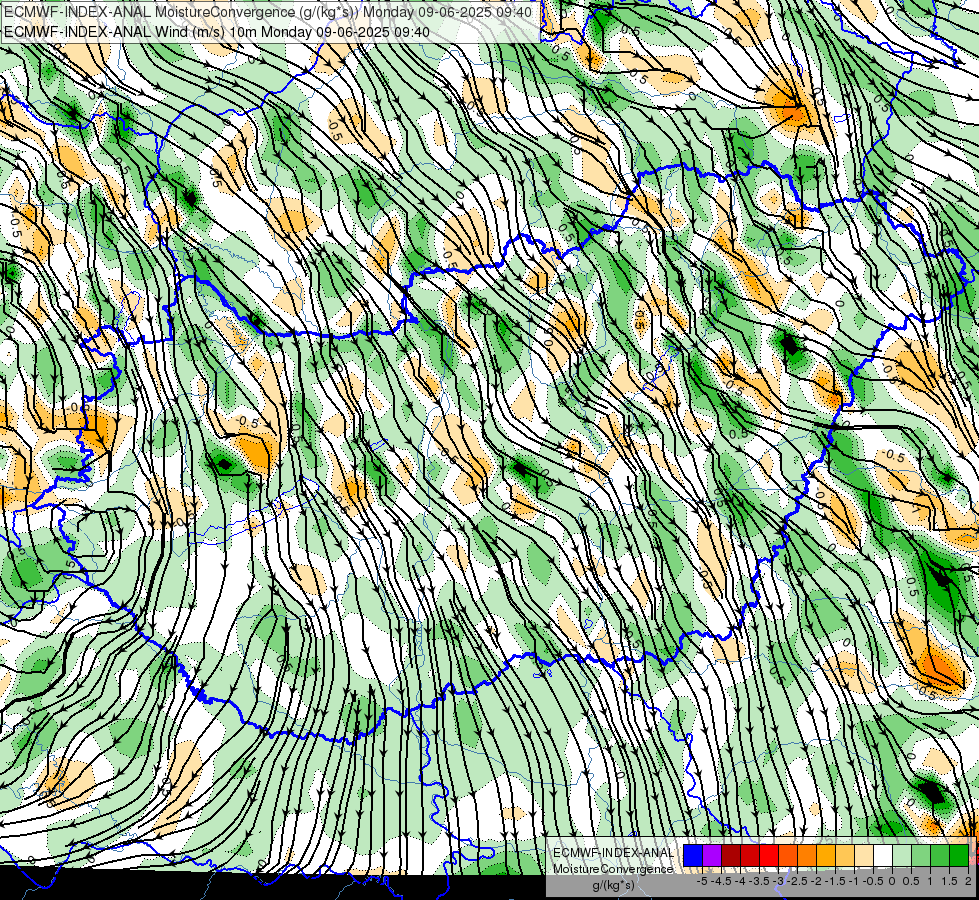Click the legend label MoistureConvergence

pos(613,869)
